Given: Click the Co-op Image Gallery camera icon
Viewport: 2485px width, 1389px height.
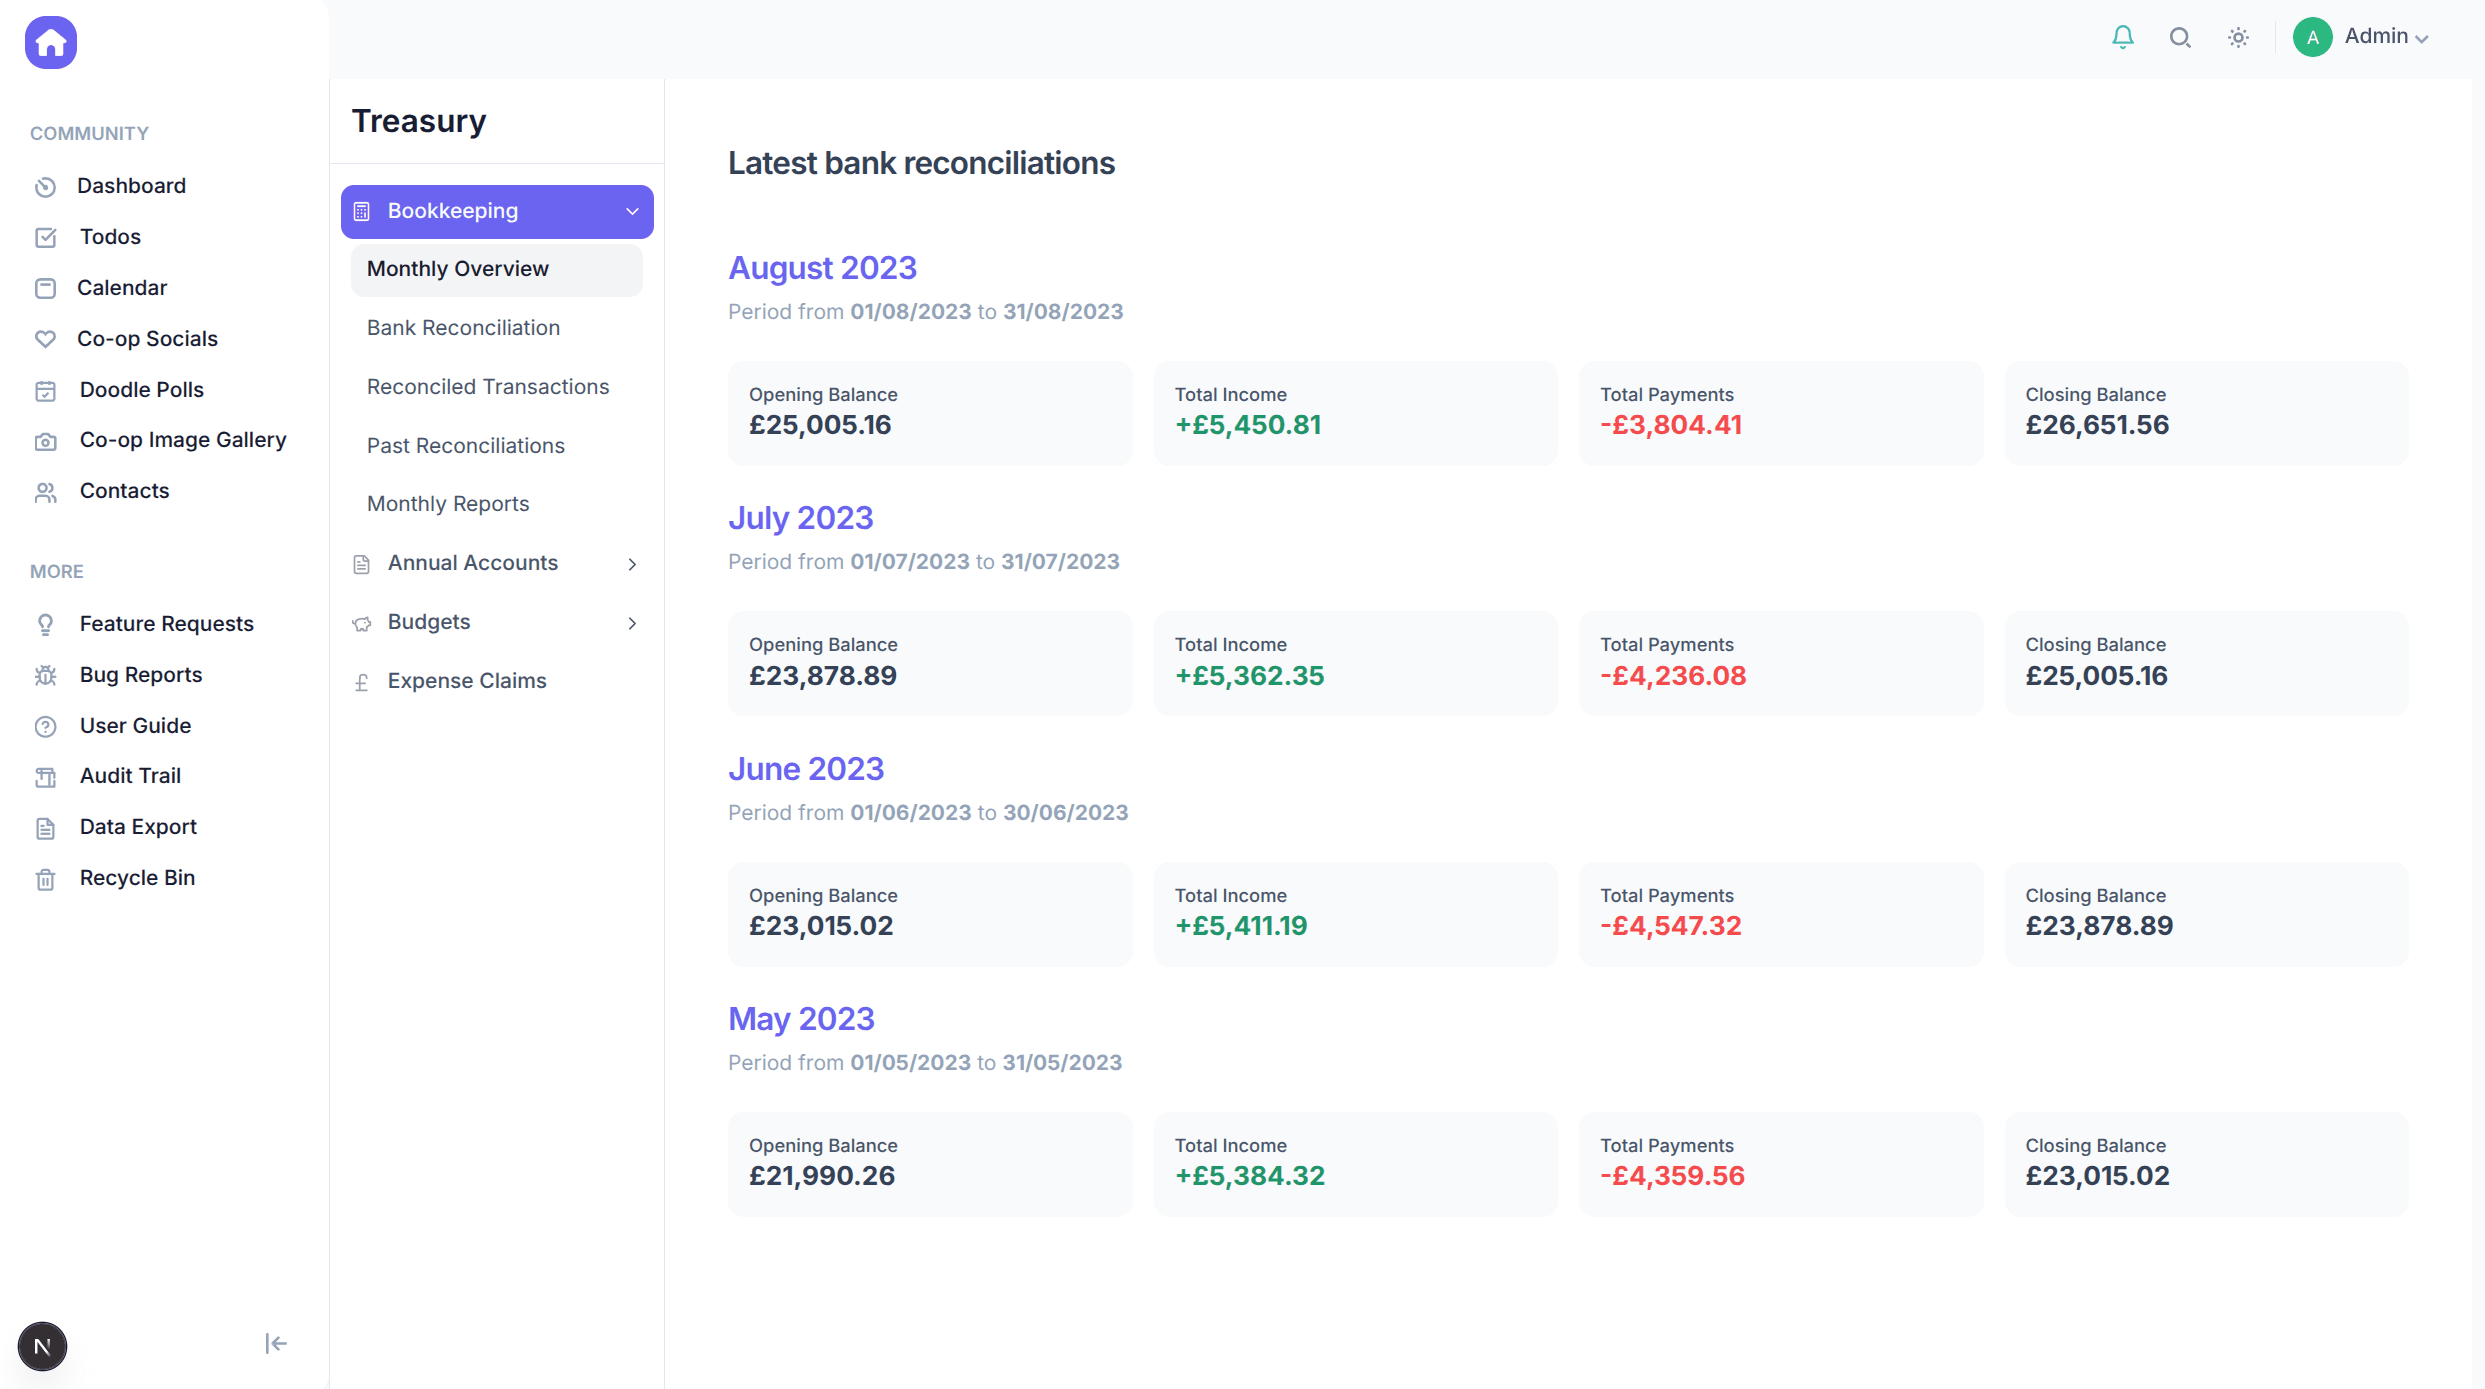Looking at the screenshot, I should [46, 440].
